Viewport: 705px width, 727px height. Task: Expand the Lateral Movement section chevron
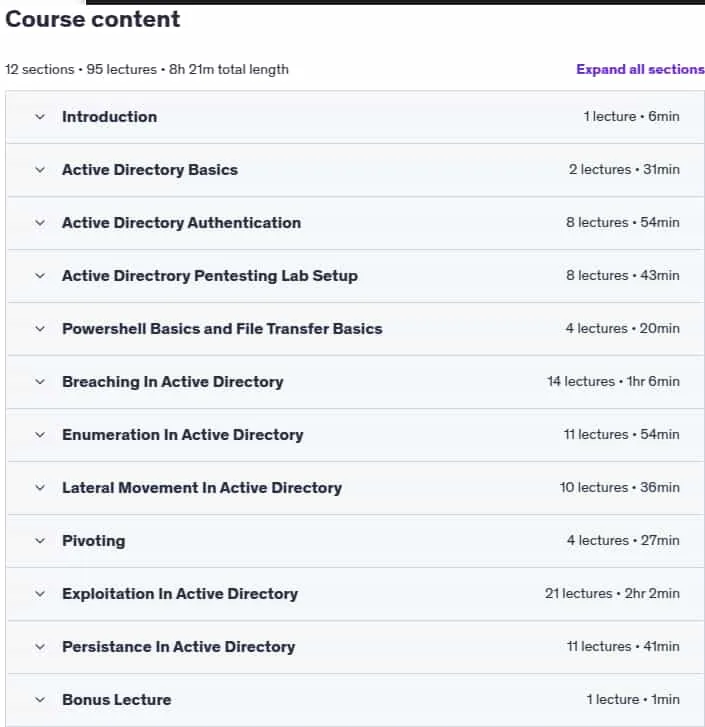(40, 488)
